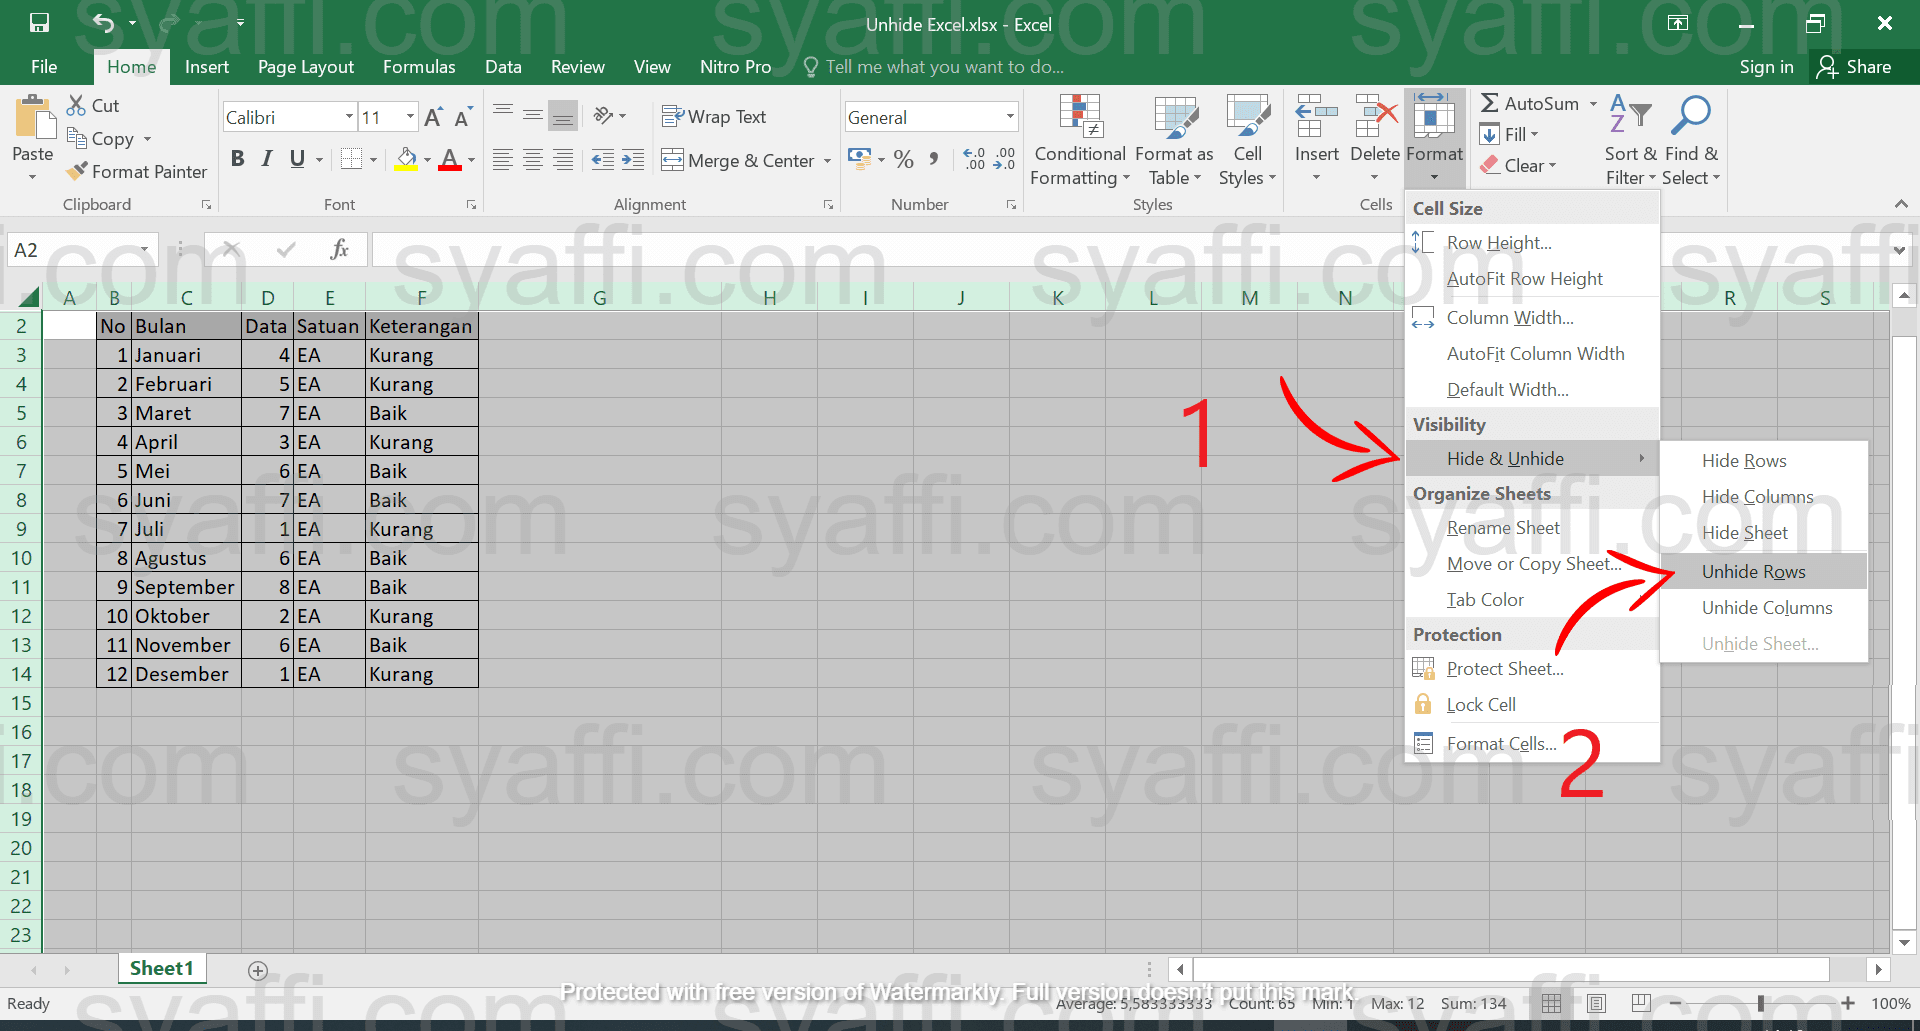Image resolution: width=1920 pixels, height=1031 pixels.
Task: Click the Percent Style icon
Action: coord(904,159)
